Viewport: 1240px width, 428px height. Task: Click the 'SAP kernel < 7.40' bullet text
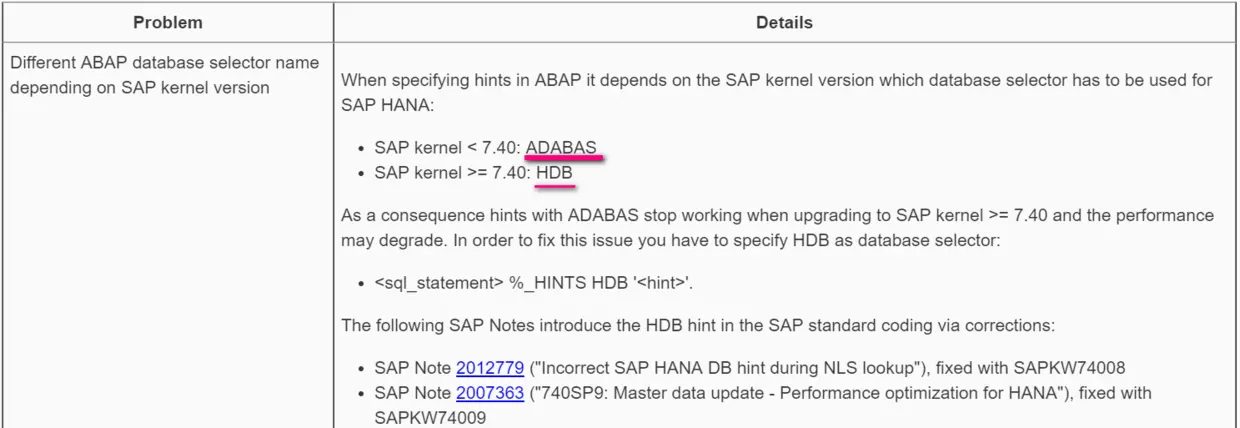[x=447, y=147]
